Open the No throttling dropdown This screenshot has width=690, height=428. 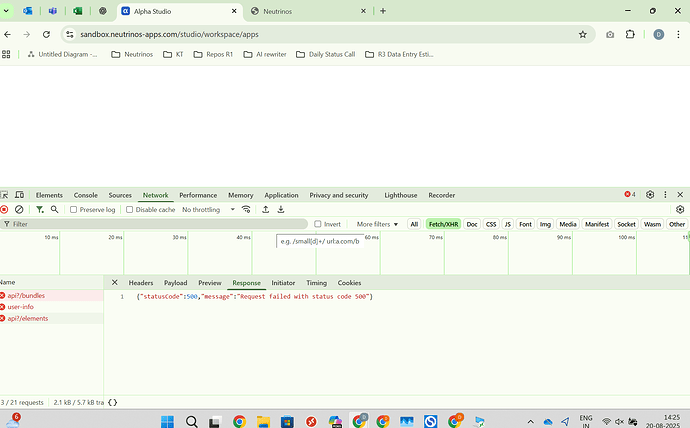[209, 210]
